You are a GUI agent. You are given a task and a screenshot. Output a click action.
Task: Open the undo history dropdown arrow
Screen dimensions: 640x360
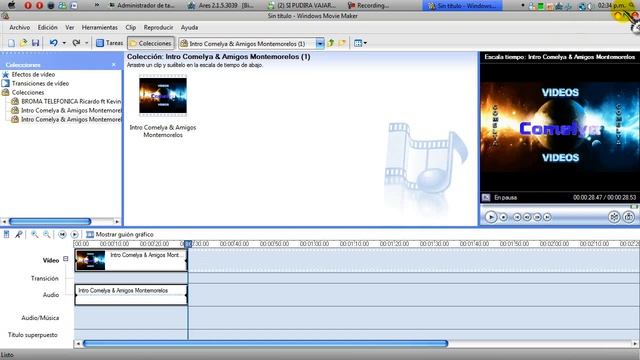tap(64, 43)
